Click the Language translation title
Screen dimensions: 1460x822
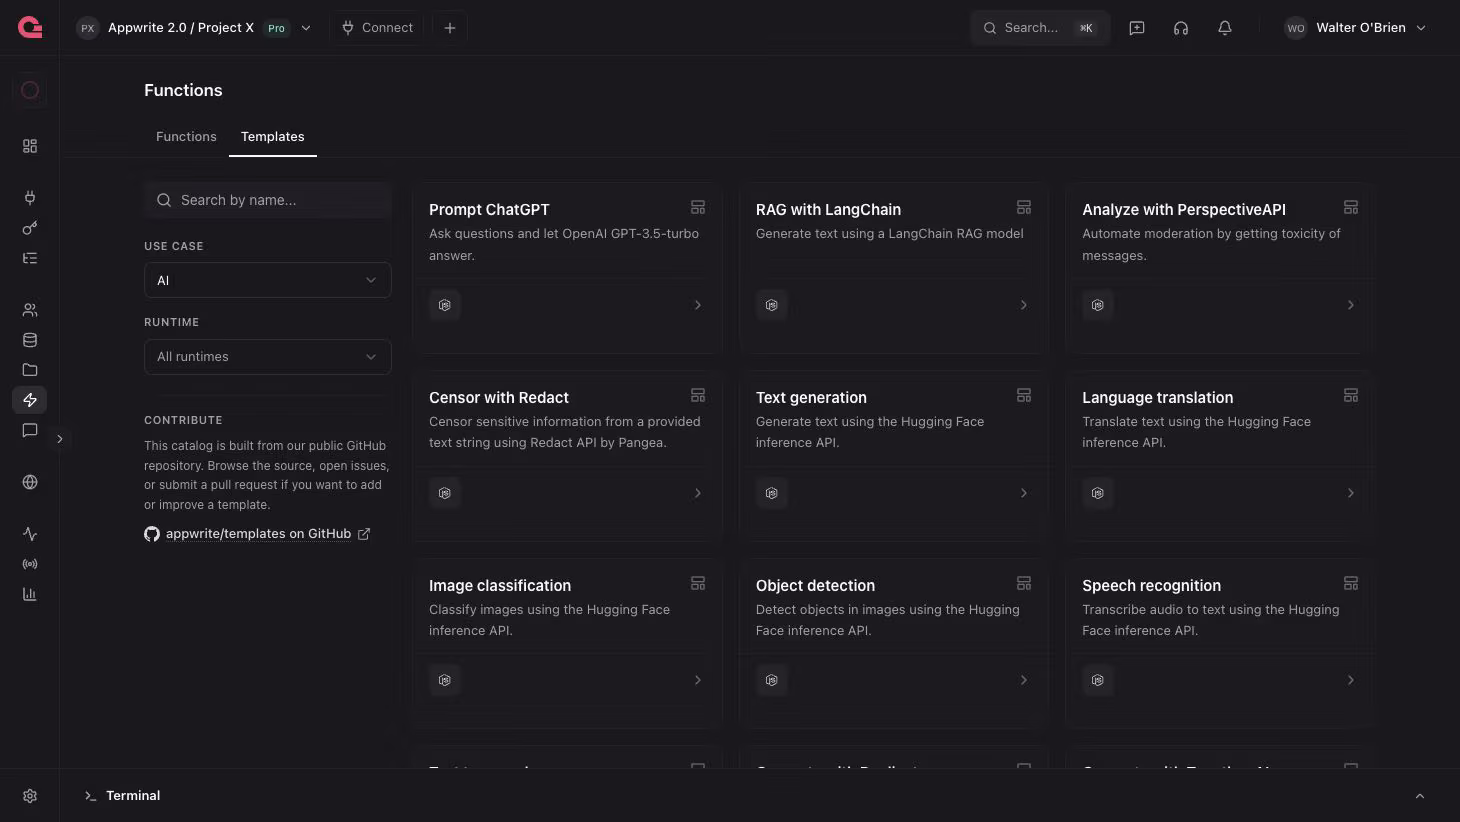tap(1157, 397)
